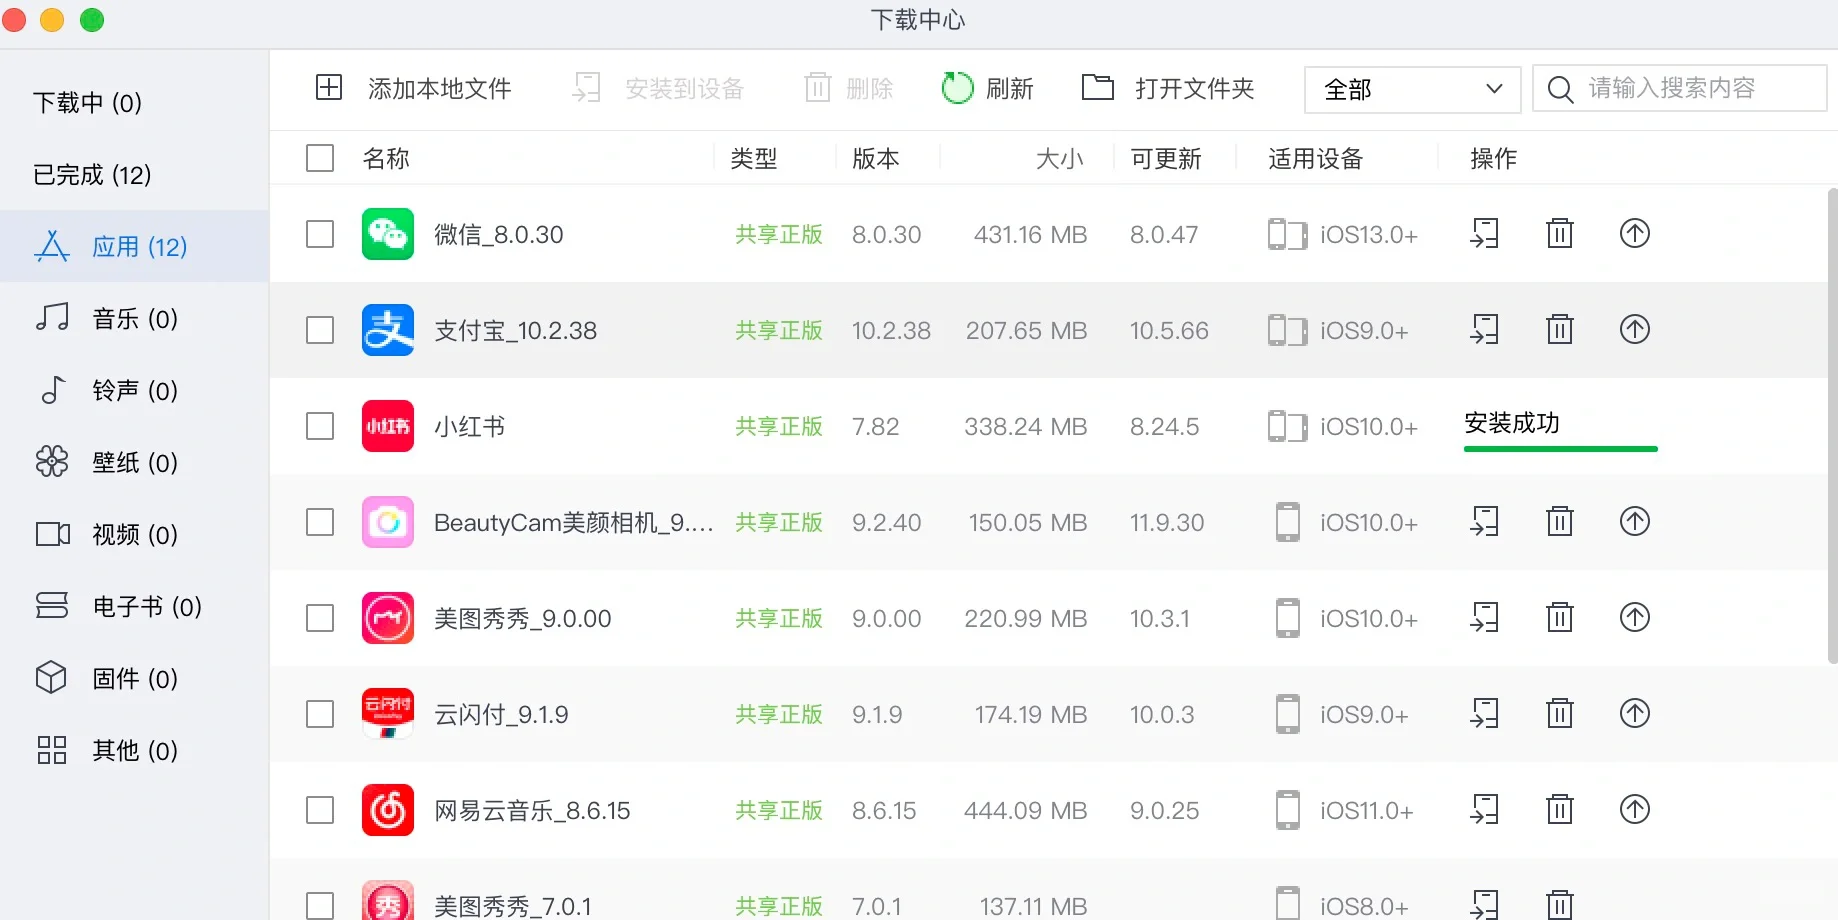Click 打开文件夹 to open download folder
This screenshot has width=1838, height=920.
[1167, 88]
